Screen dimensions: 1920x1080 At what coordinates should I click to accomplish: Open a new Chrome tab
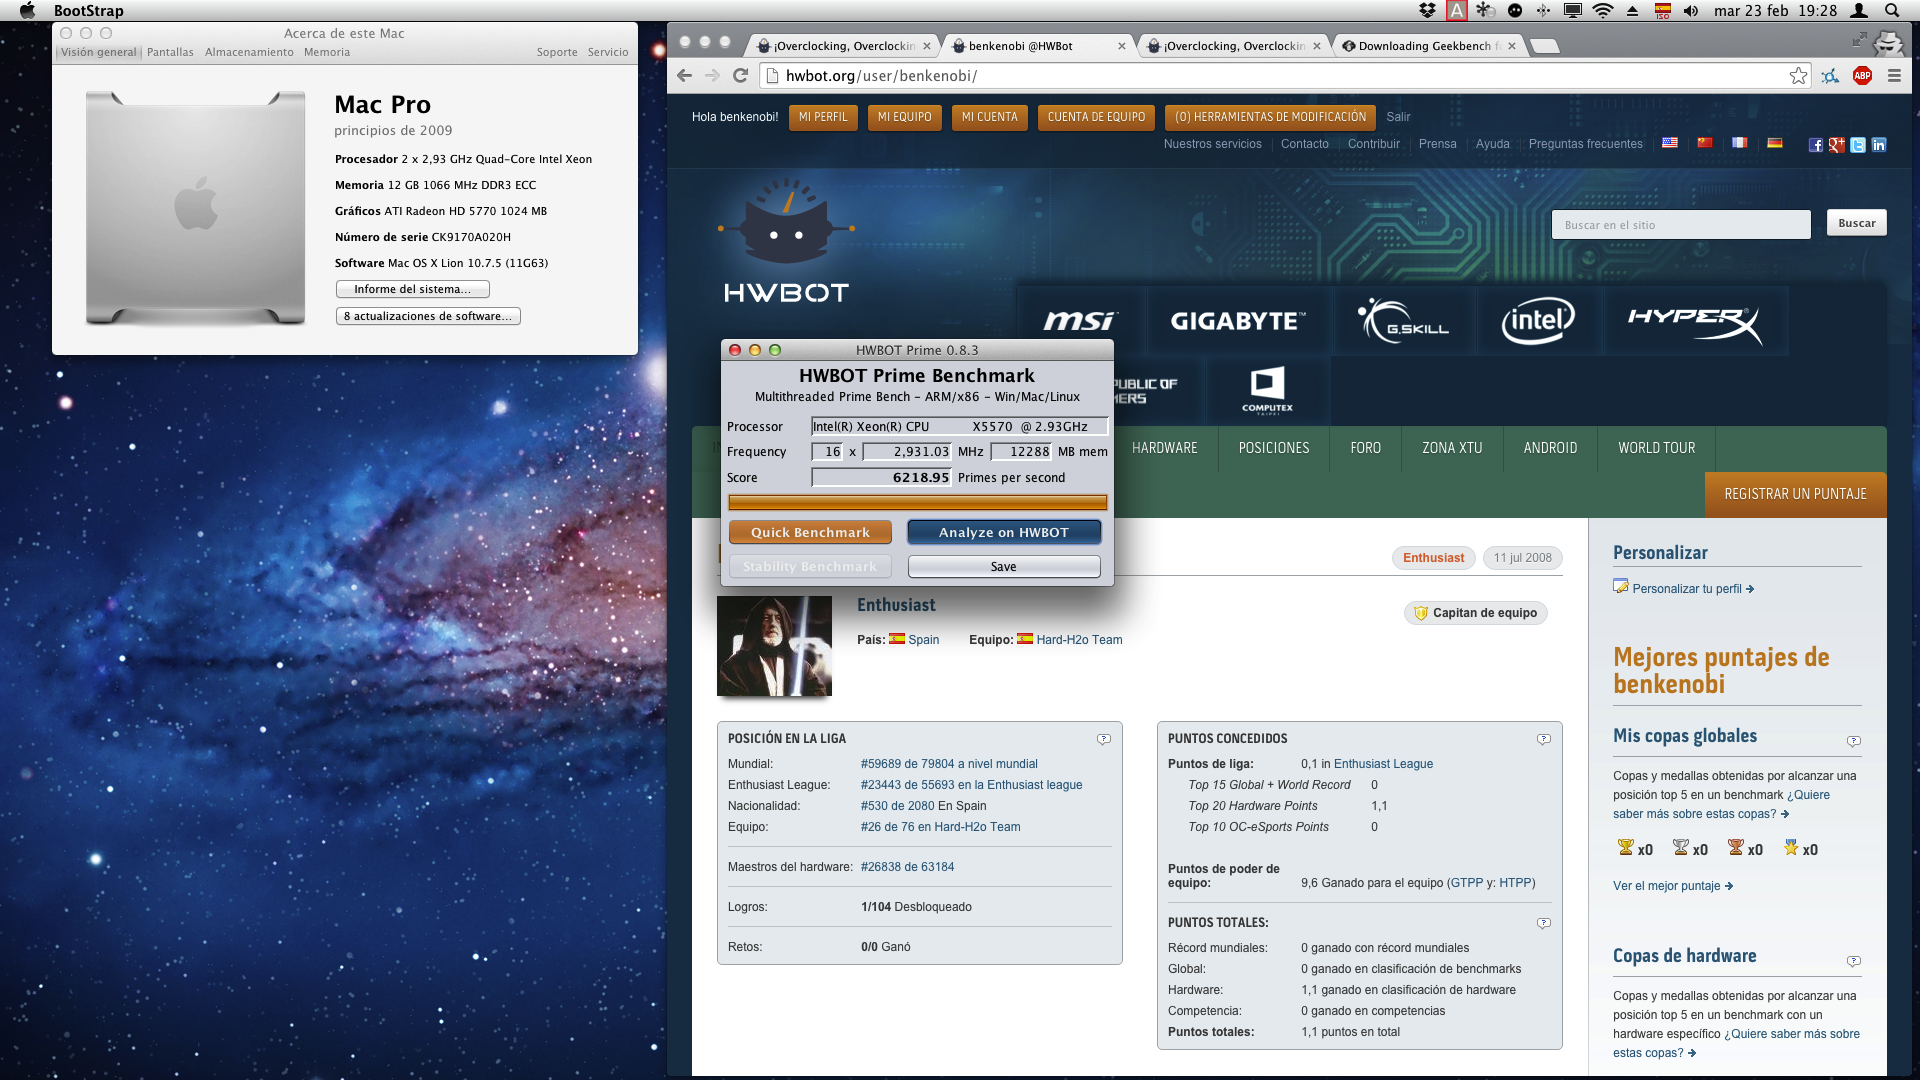pyautogui.click(x=1545, y=46)
